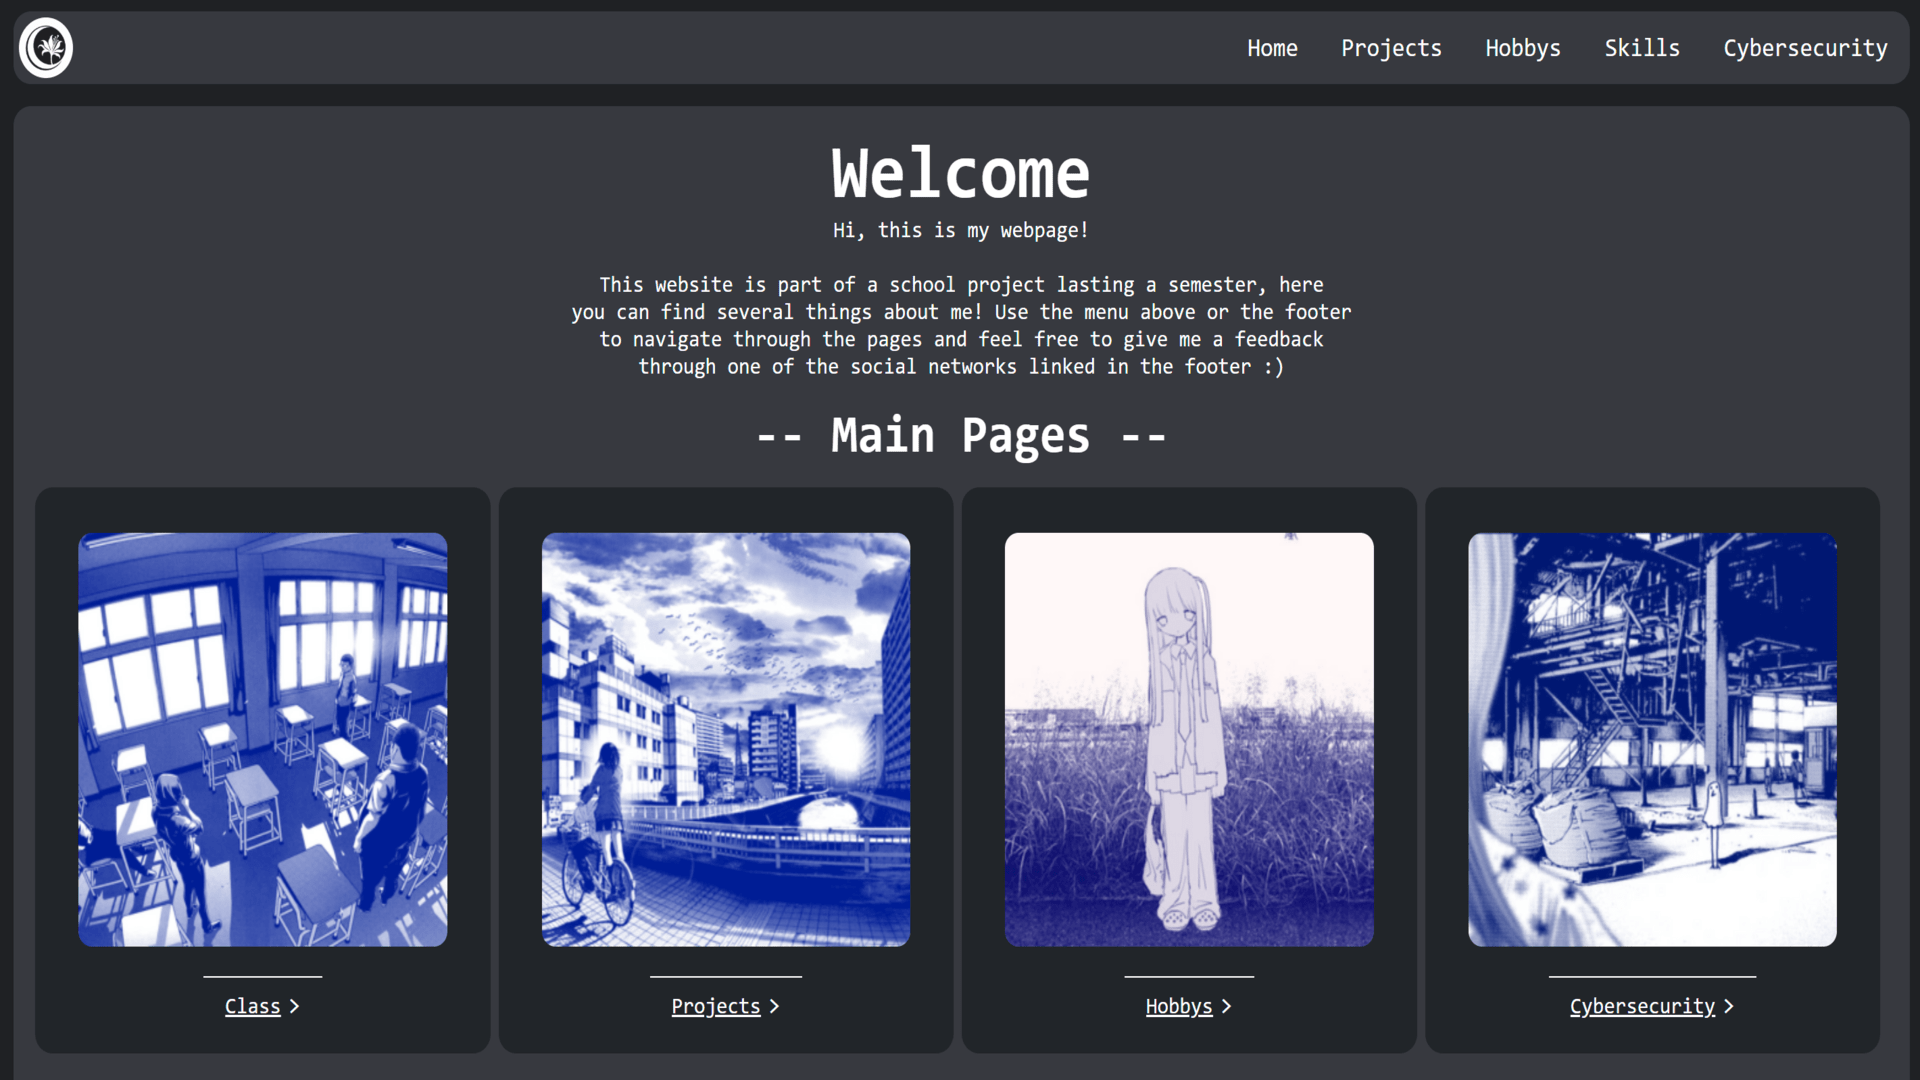
Task: Click the arrow beside Cybersecurity
Action: (x=1729, y=1006)
